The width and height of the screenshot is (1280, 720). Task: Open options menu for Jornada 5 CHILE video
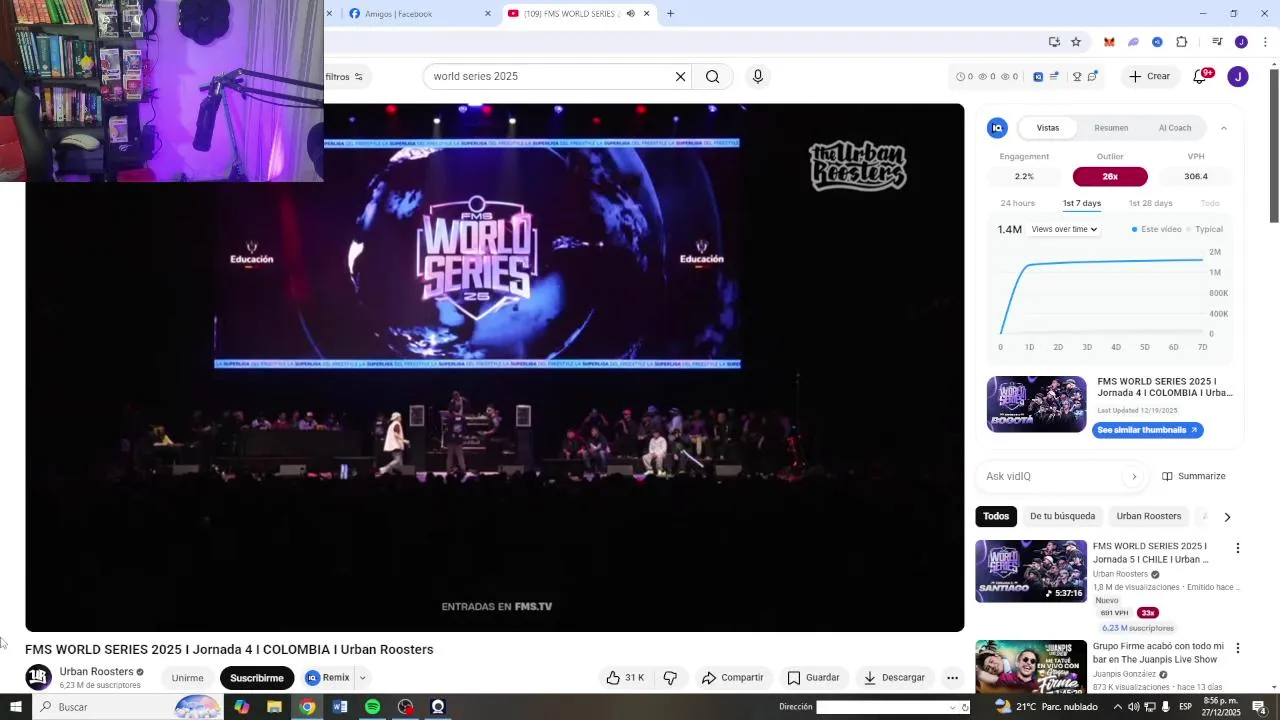coord(1237,548)
